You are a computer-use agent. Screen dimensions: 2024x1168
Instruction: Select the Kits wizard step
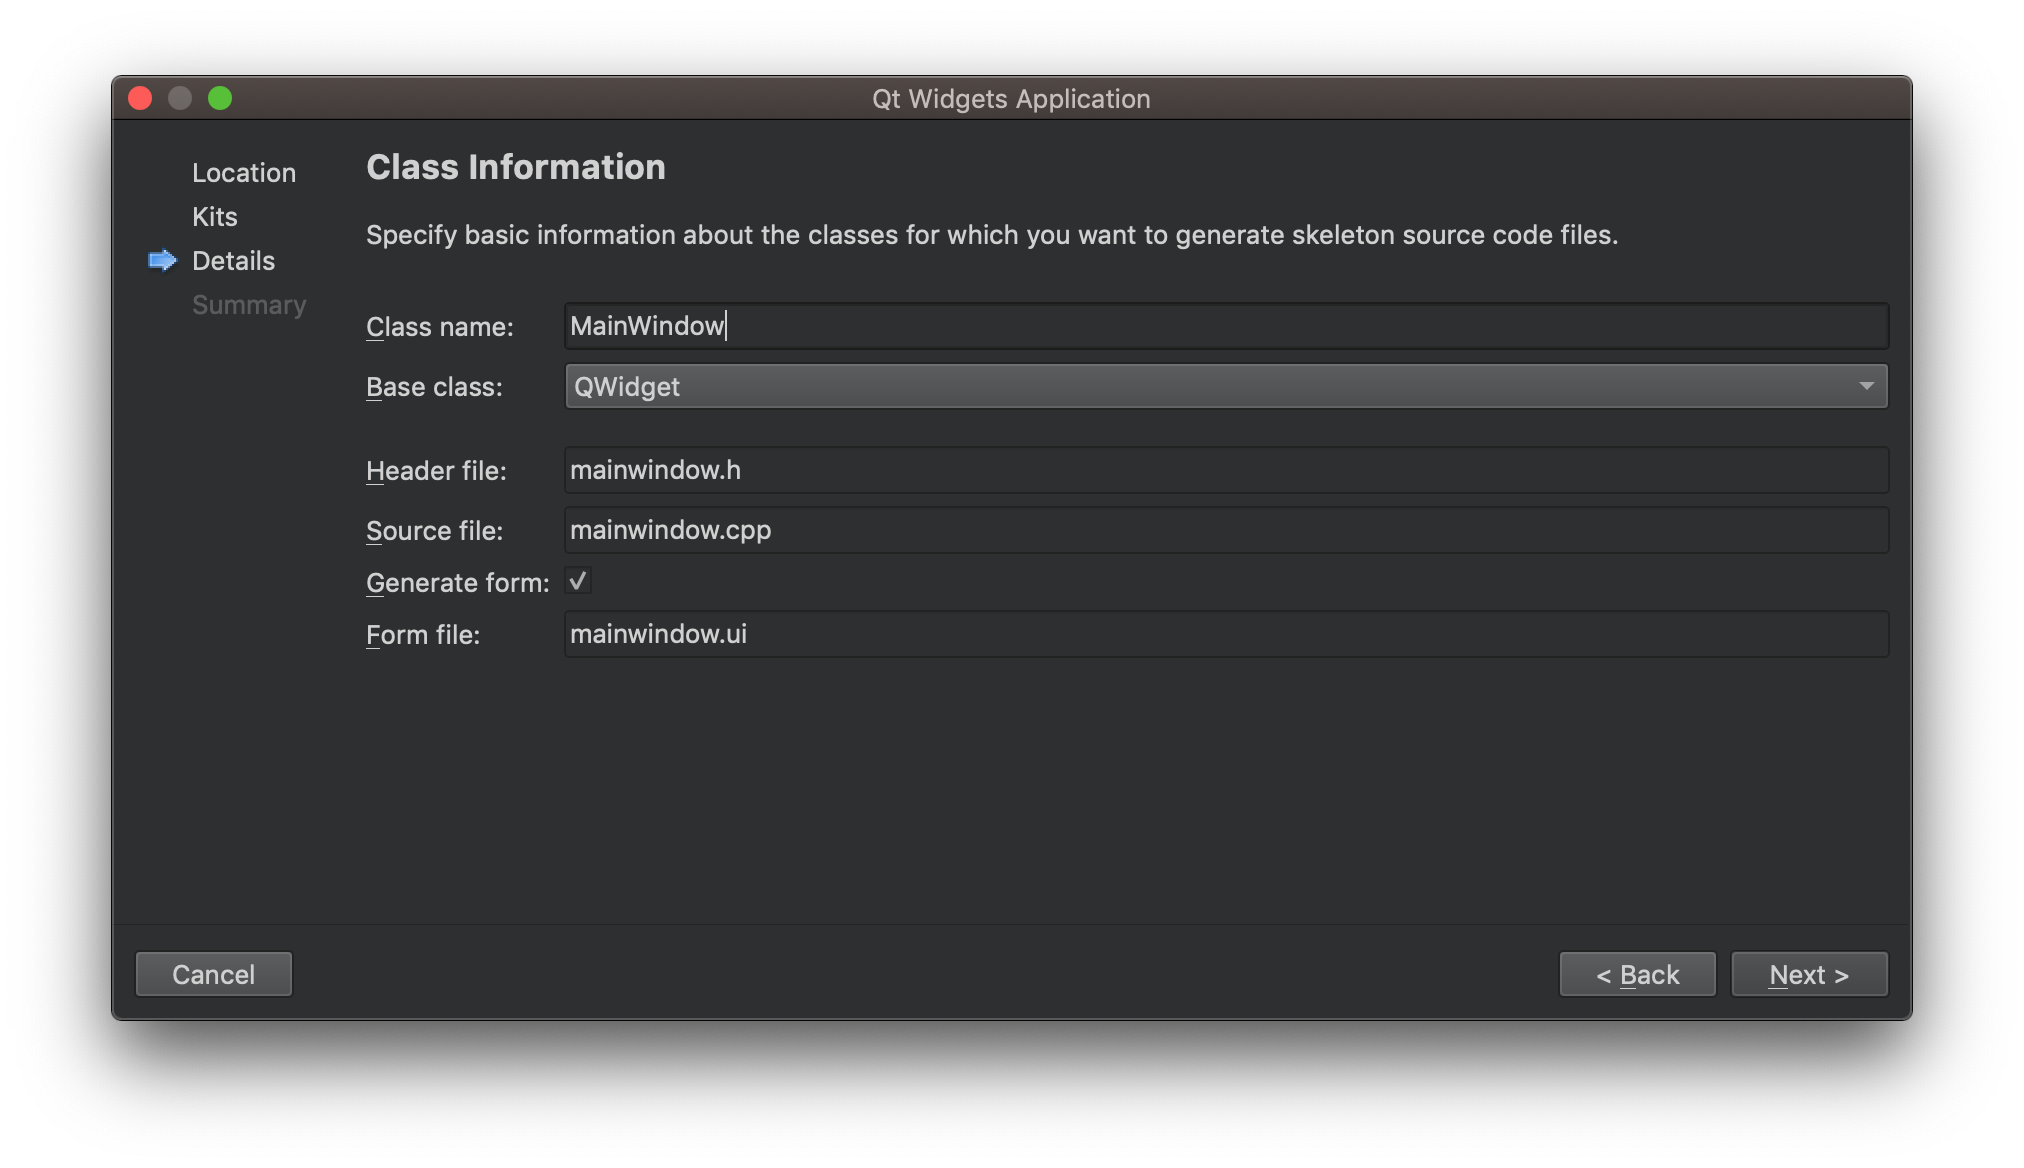click(215, 217)
